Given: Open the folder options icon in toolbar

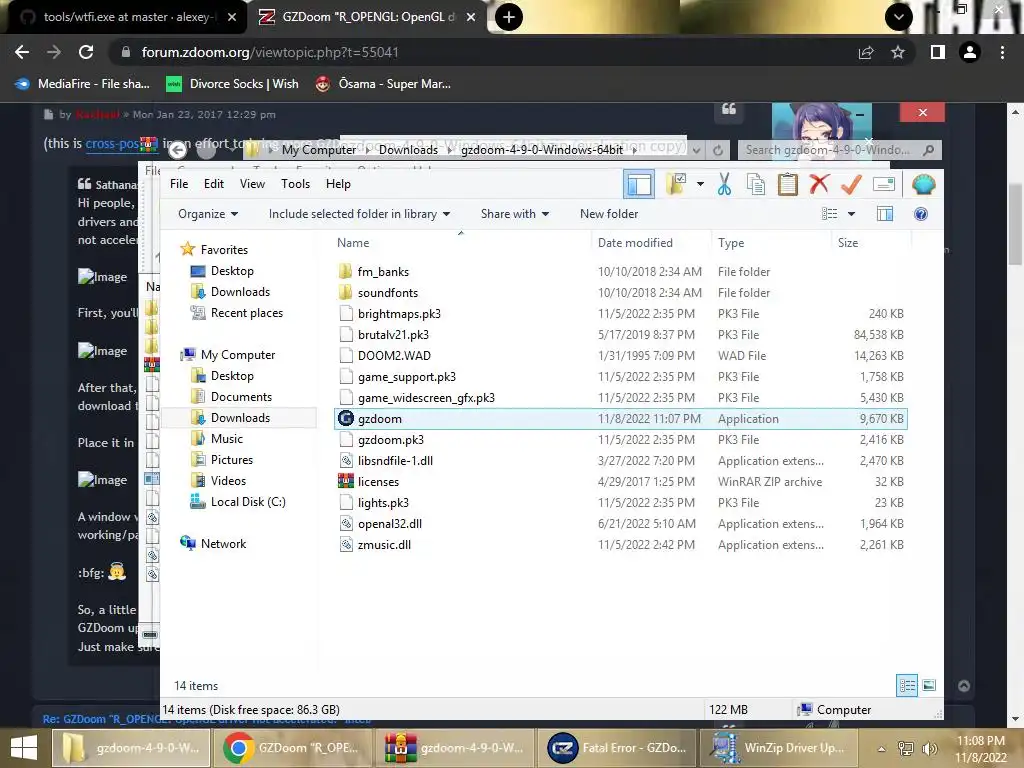Looking at the screenshot, I should [677, 184].
